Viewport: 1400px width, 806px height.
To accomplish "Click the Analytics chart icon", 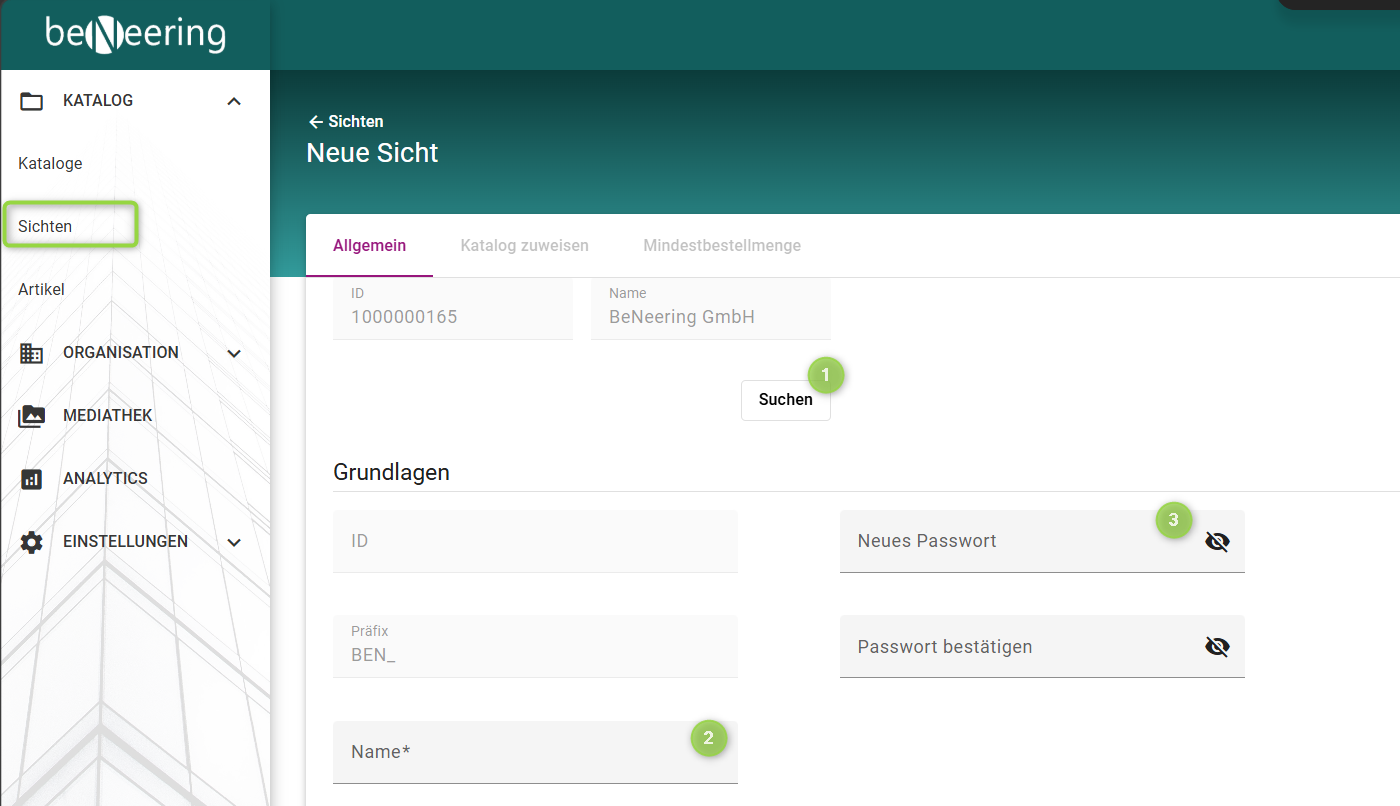I will point(32,479).
